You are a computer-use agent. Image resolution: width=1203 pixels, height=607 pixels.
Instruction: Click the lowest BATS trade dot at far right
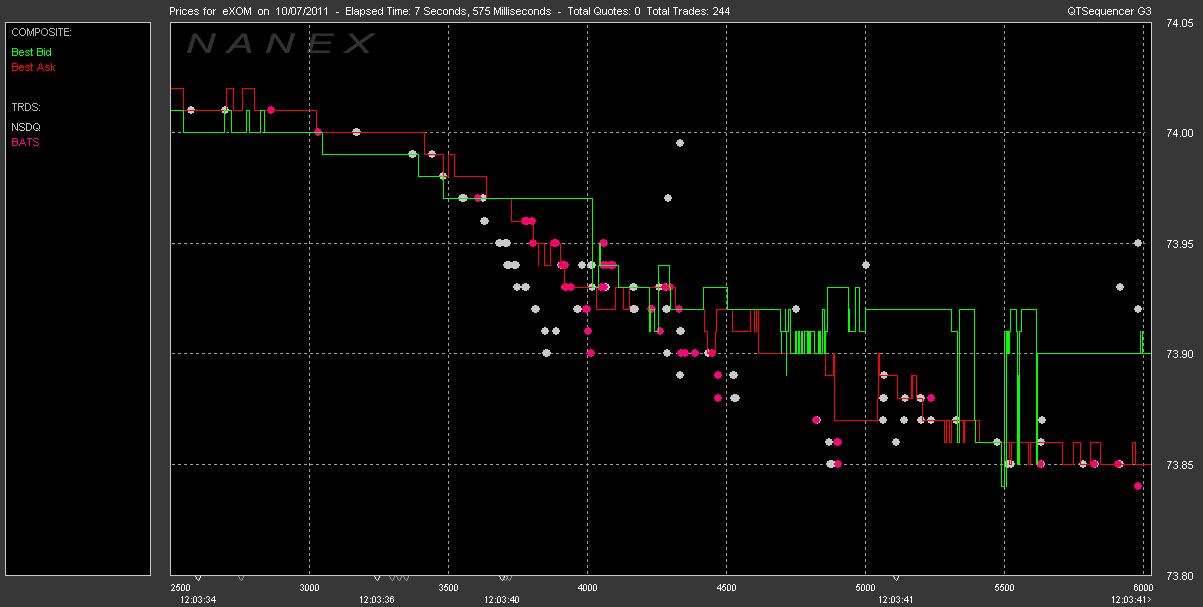click(x=1139, y=486)
